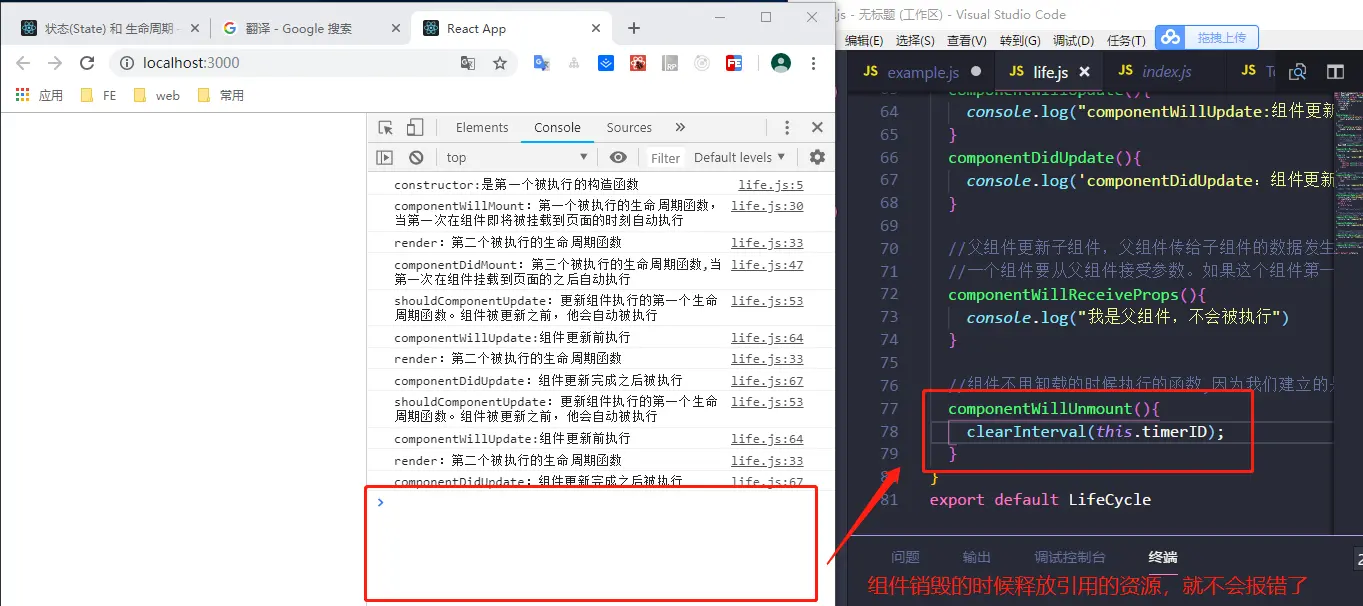Viewport: 1363px width, 606px height.
Task: Open the gray RP extension icon
Action: click(x=670, y=63)
